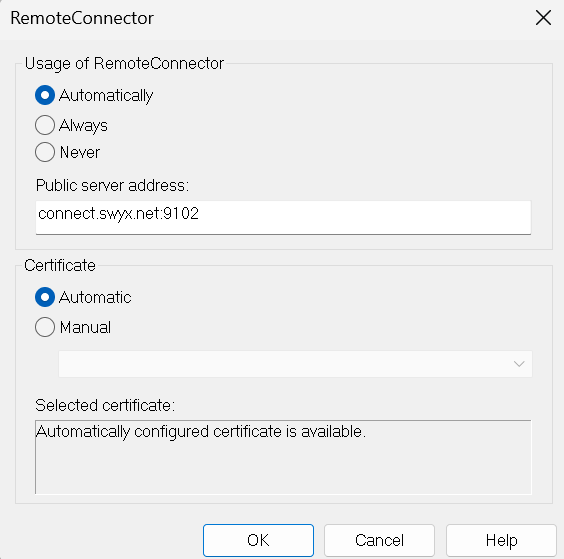
Task: Click the "Certificate" group heading
Action: click(60, 265)
